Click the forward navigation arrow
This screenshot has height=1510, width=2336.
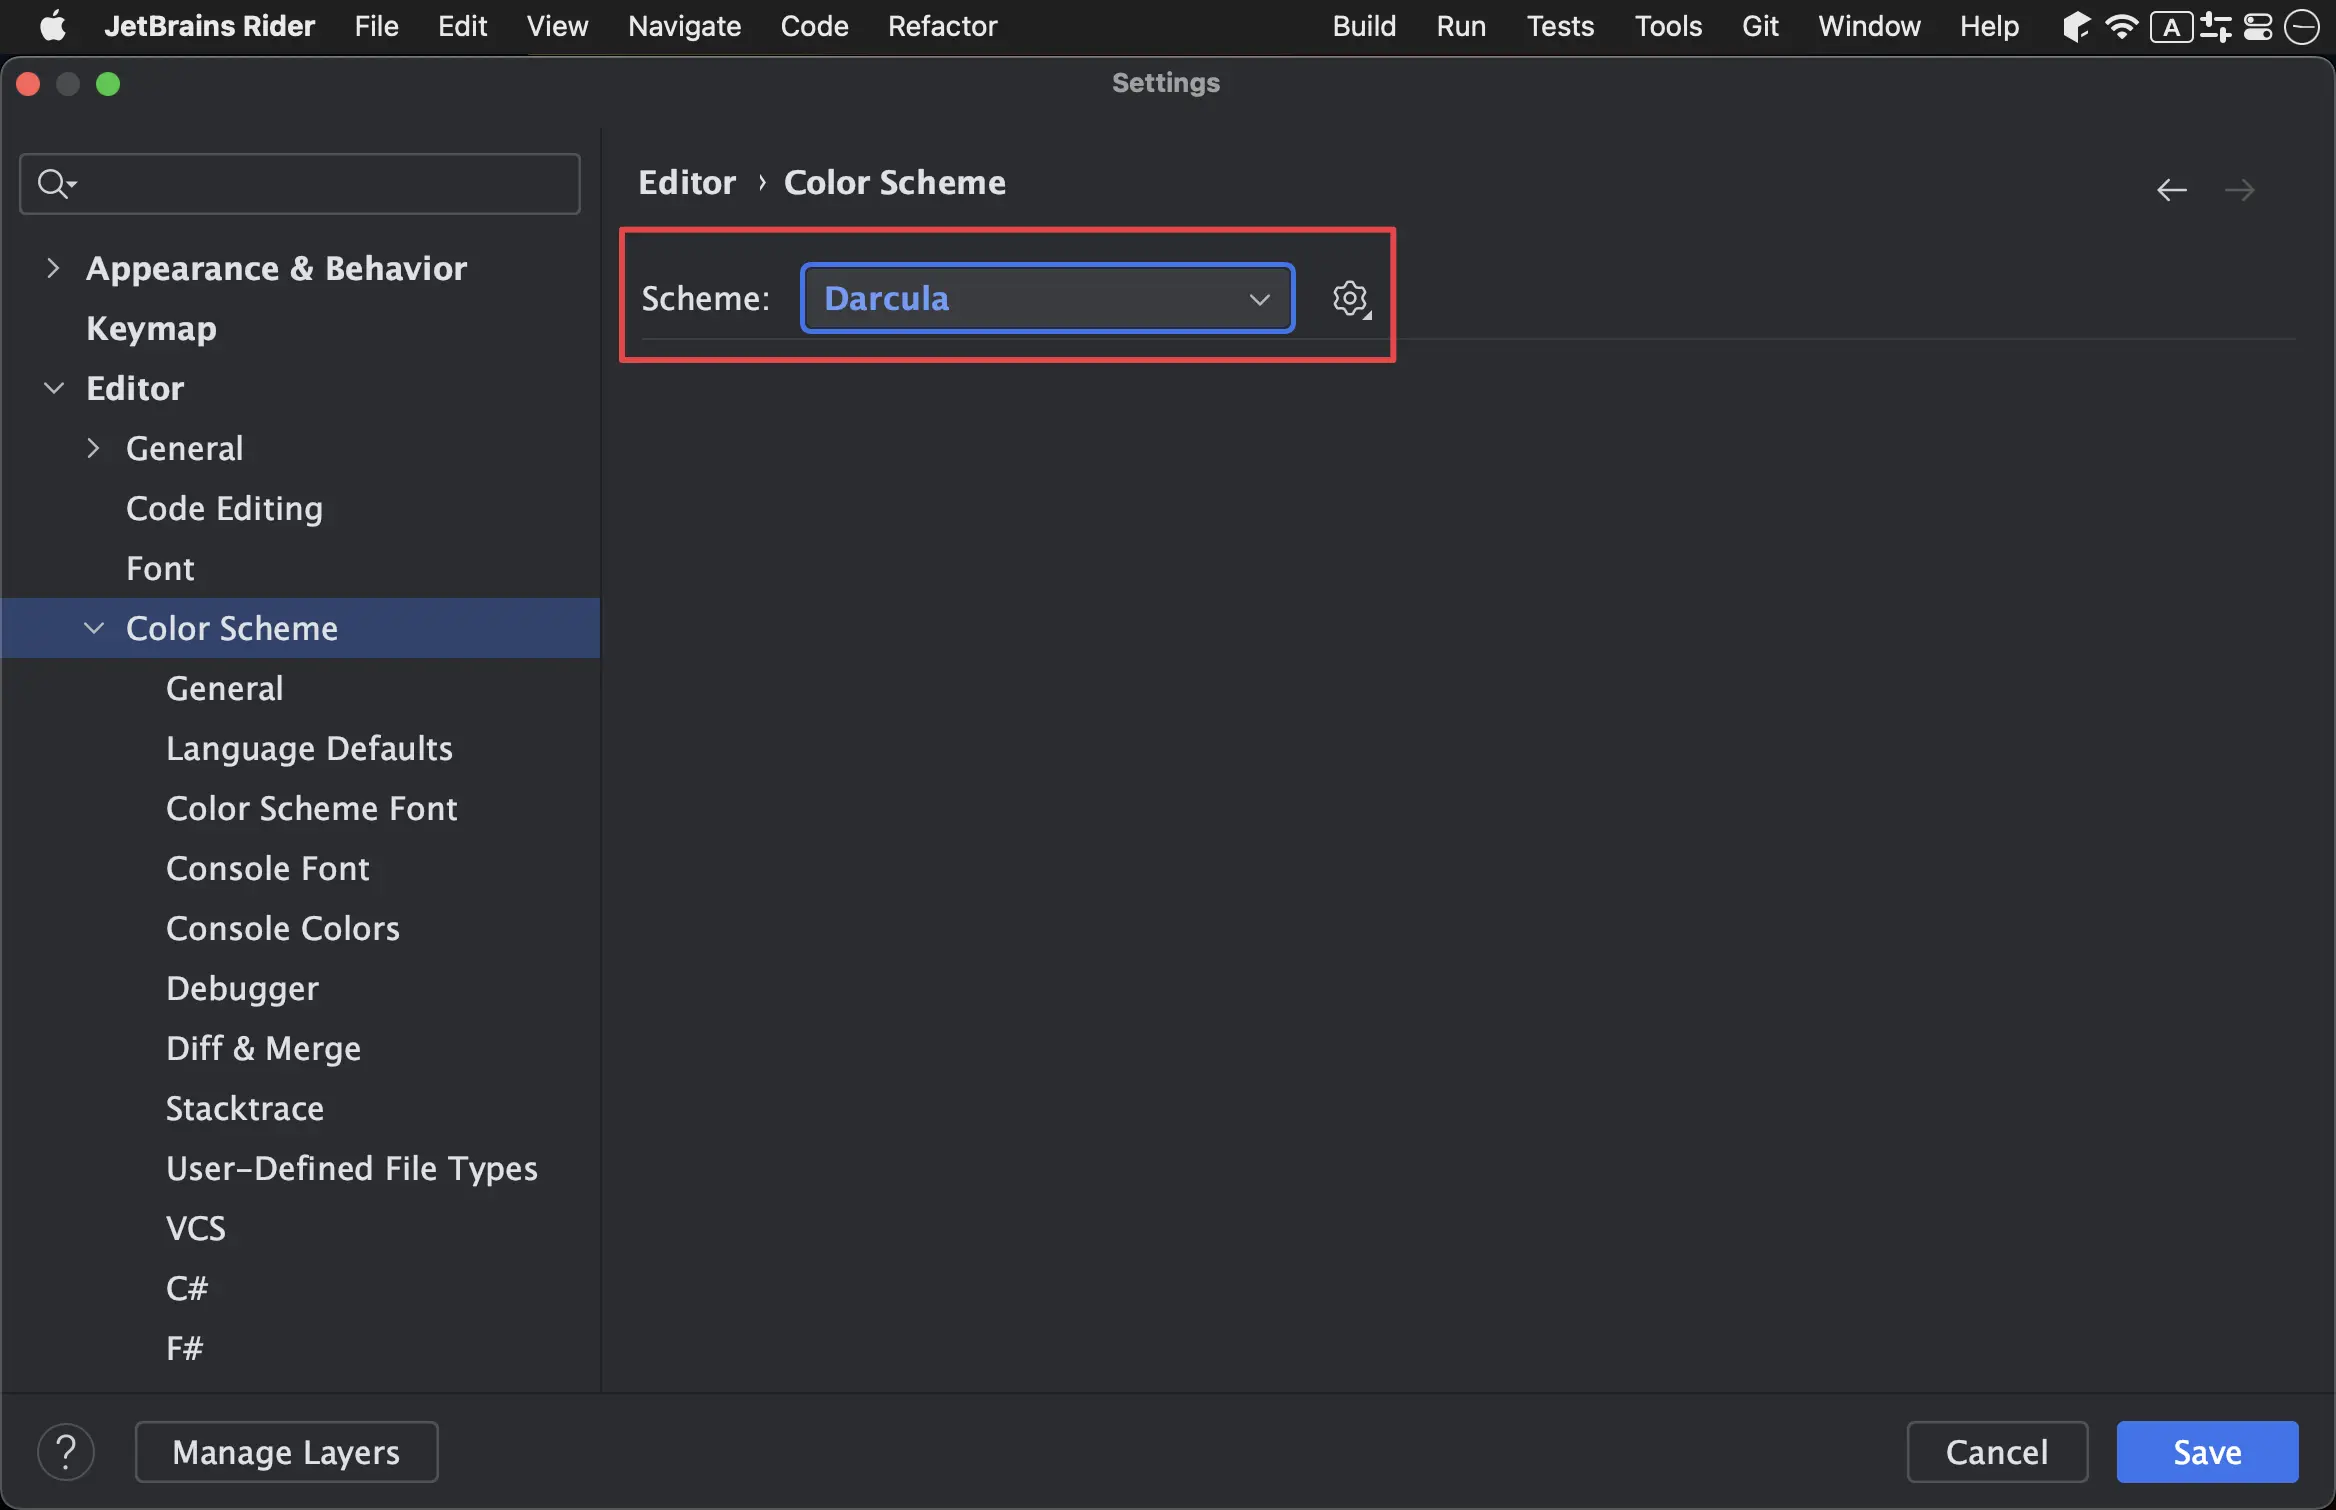coord(2244,187)
